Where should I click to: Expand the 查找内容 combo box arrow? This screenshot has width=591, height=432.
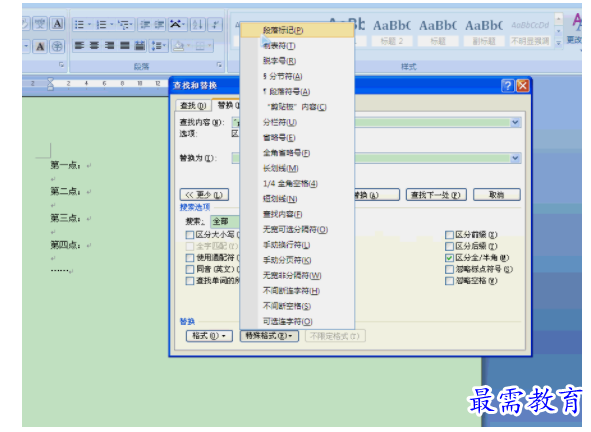(x=515, y=123)
